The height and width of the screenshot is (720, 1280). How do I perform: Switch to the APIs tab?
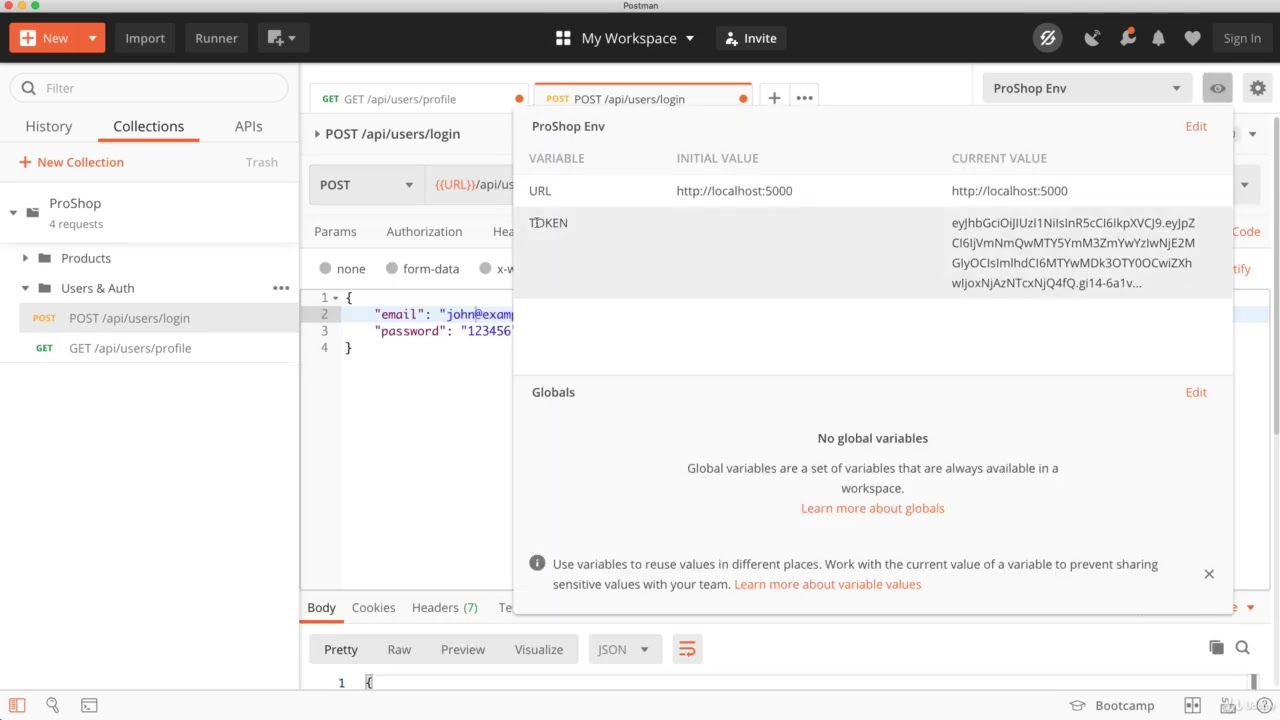pos(248,126)
